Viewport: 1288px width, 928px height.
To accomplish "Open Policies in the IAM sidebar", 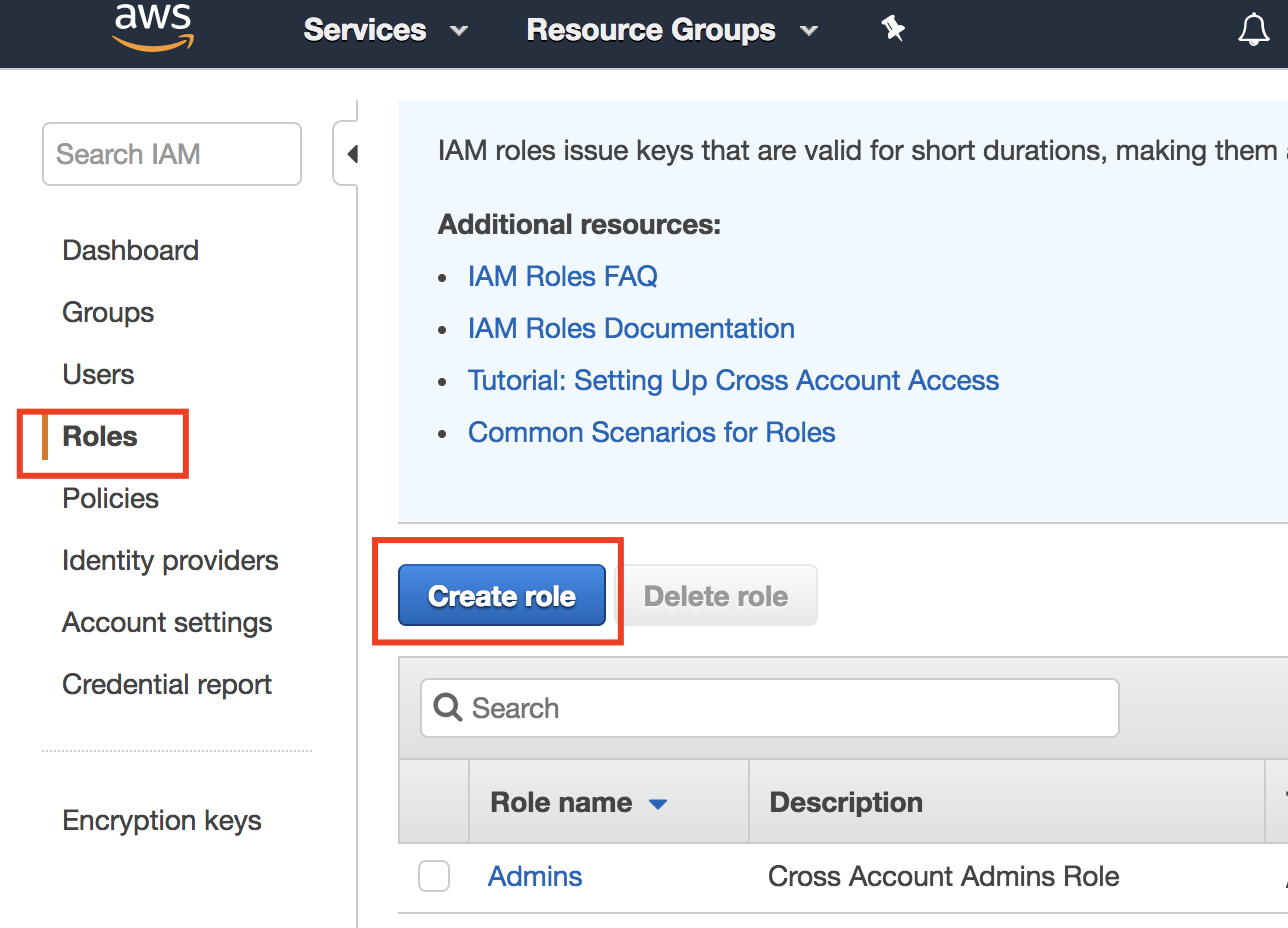I will coord(110,498).
